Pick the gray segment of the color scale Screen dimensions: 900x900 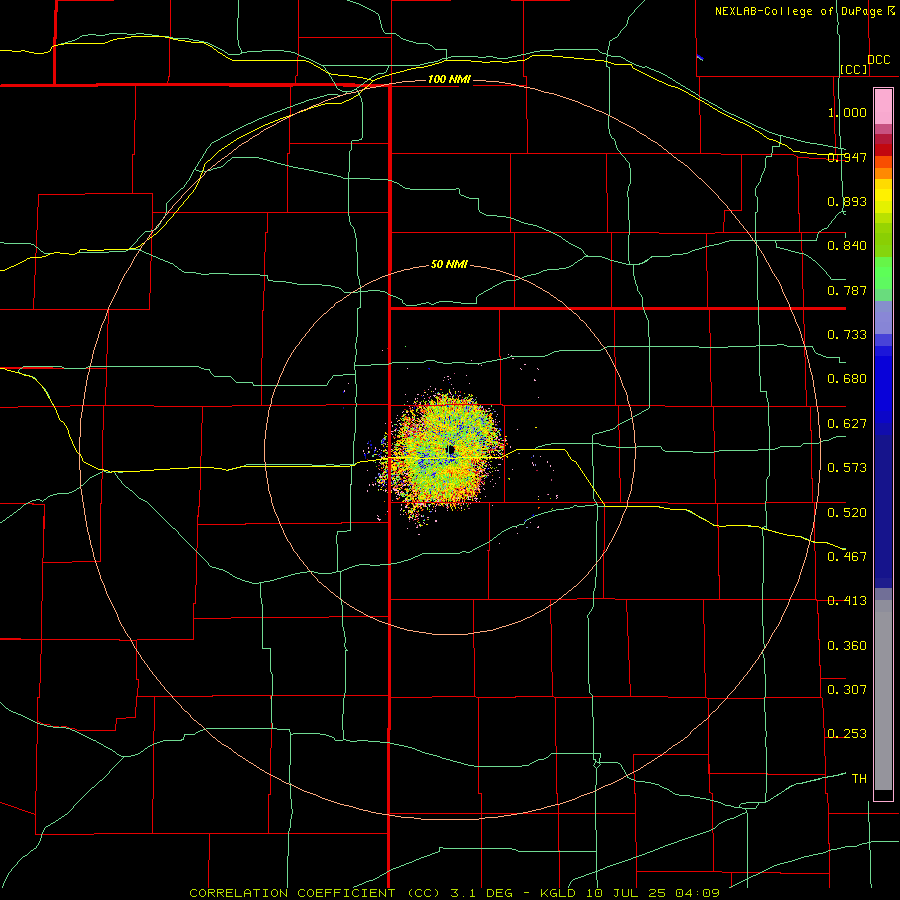coord(883,695)
